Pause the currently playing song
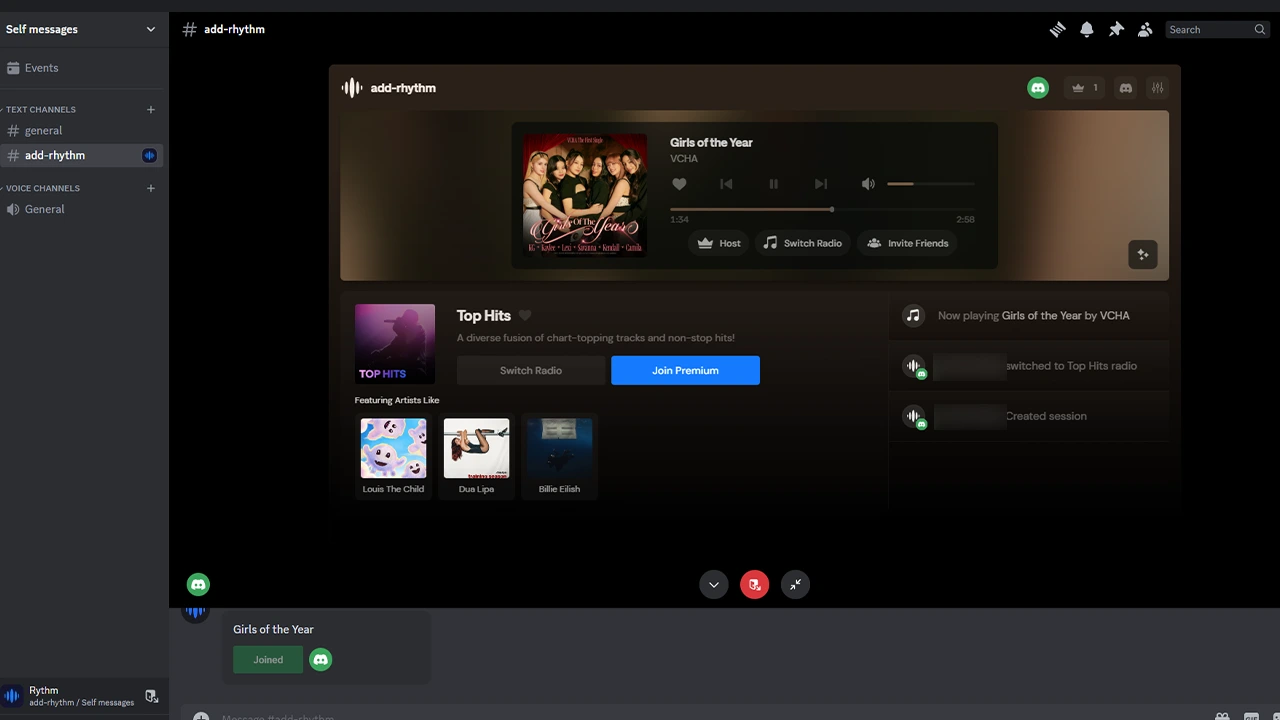 click(773, 183)
